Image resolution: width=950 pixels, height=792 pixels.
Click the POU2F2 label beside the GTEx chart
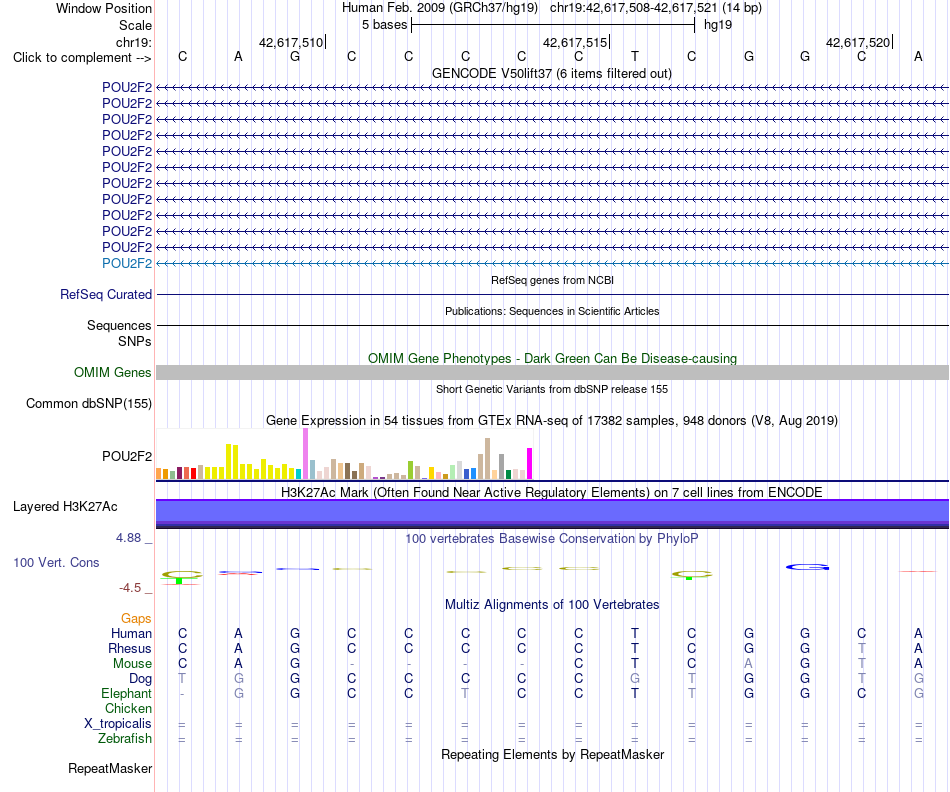(127, 456)
